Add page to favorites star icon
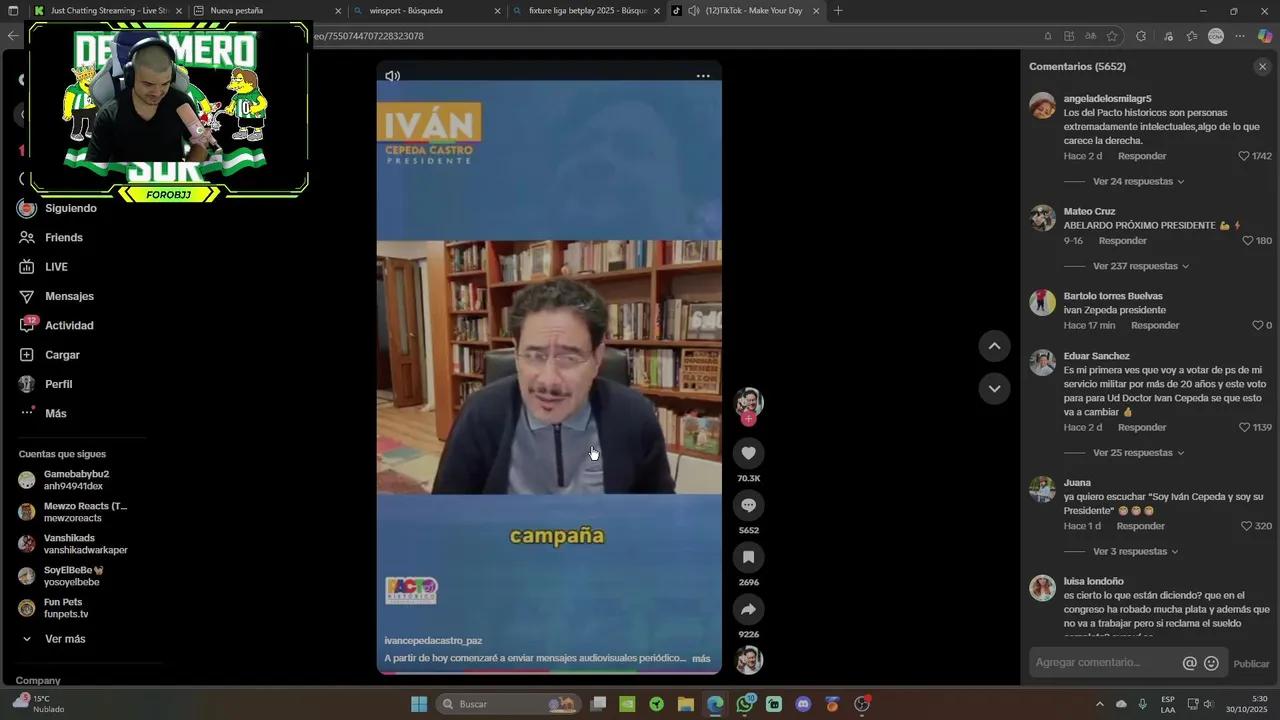Viewport: 1280px width, 720px height. [1112, 36]
